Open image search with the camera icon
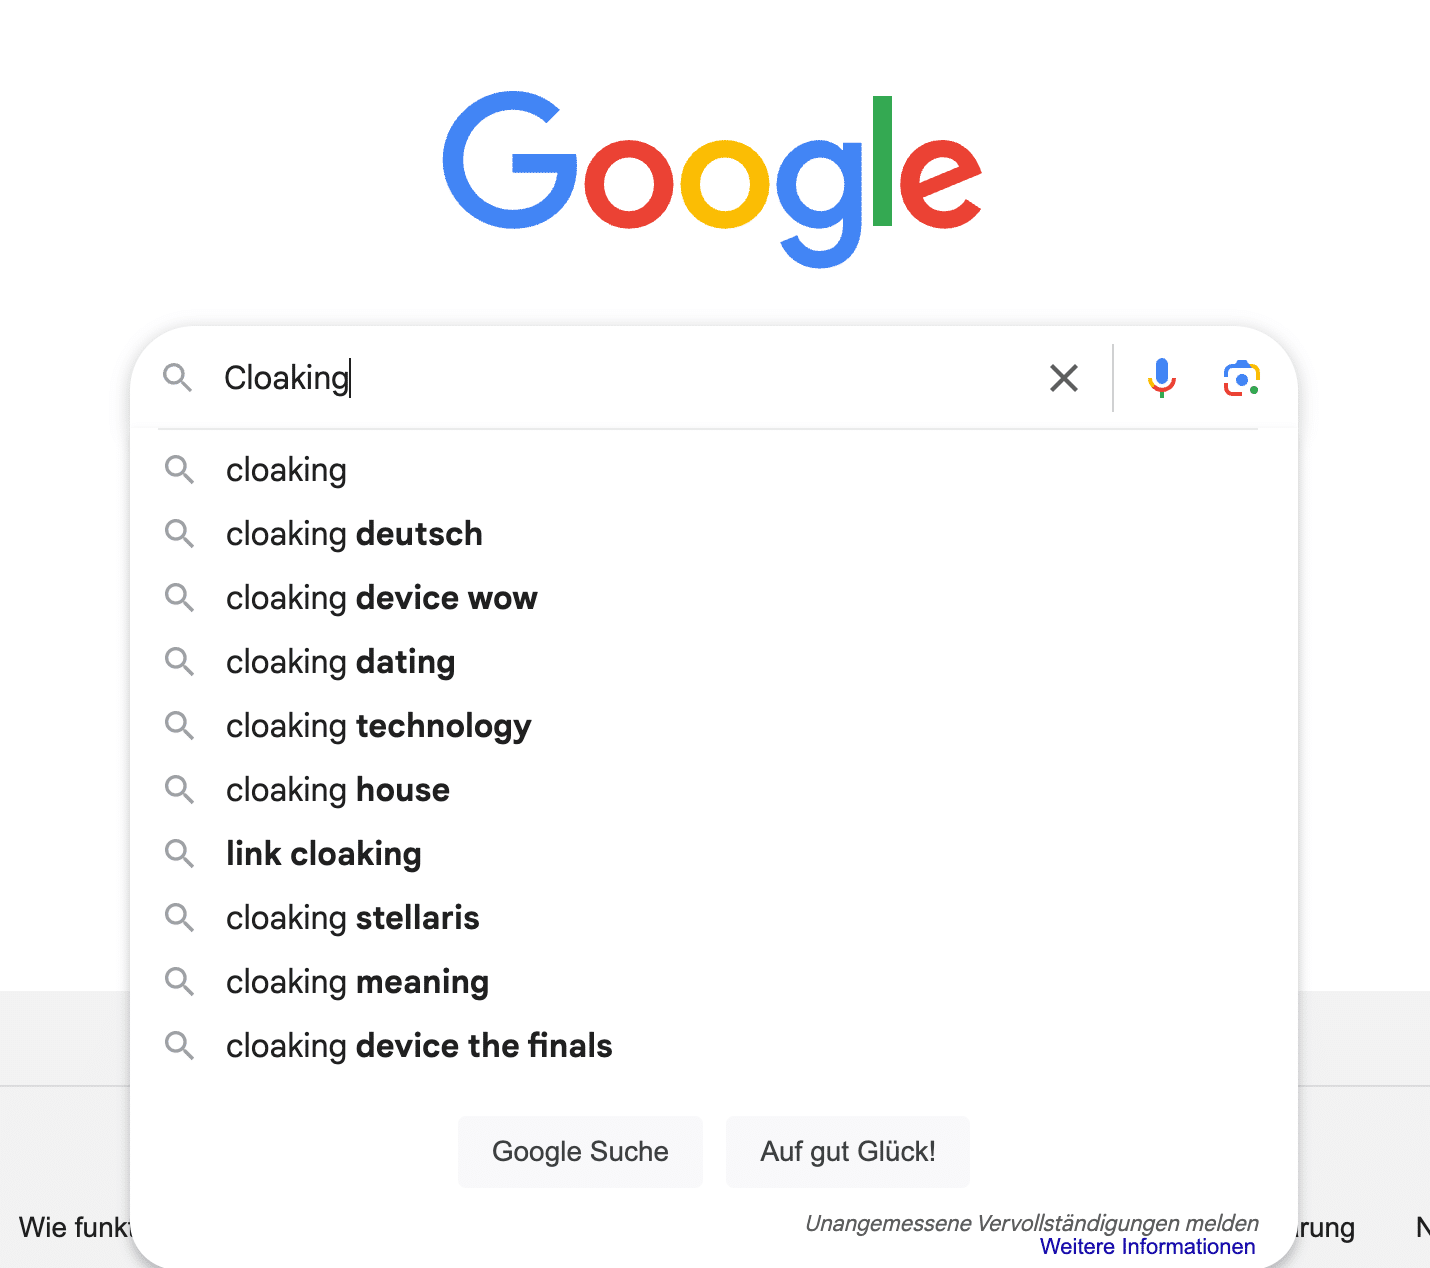This screenshot has width=1430, height=1268. 1241,378
